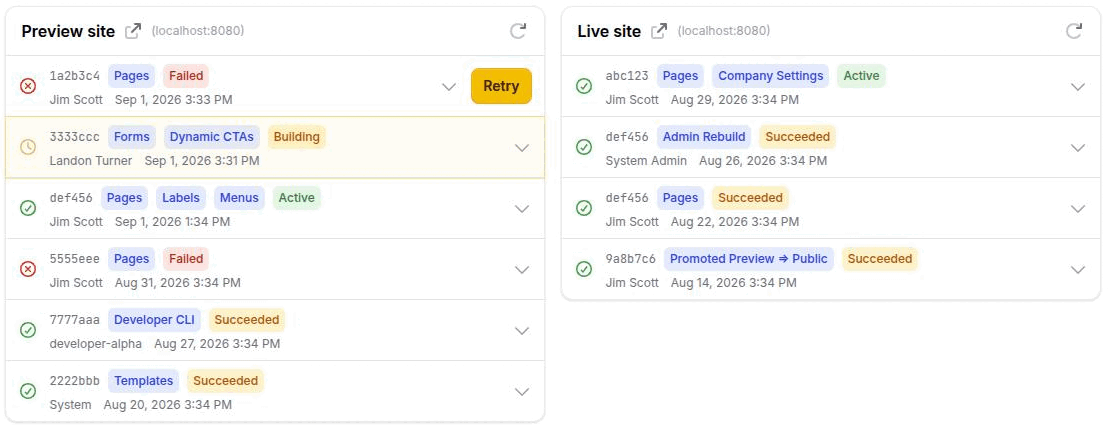Refresh the Live site deployments list
The image size is (1110, 430).
coord(1074,30)
